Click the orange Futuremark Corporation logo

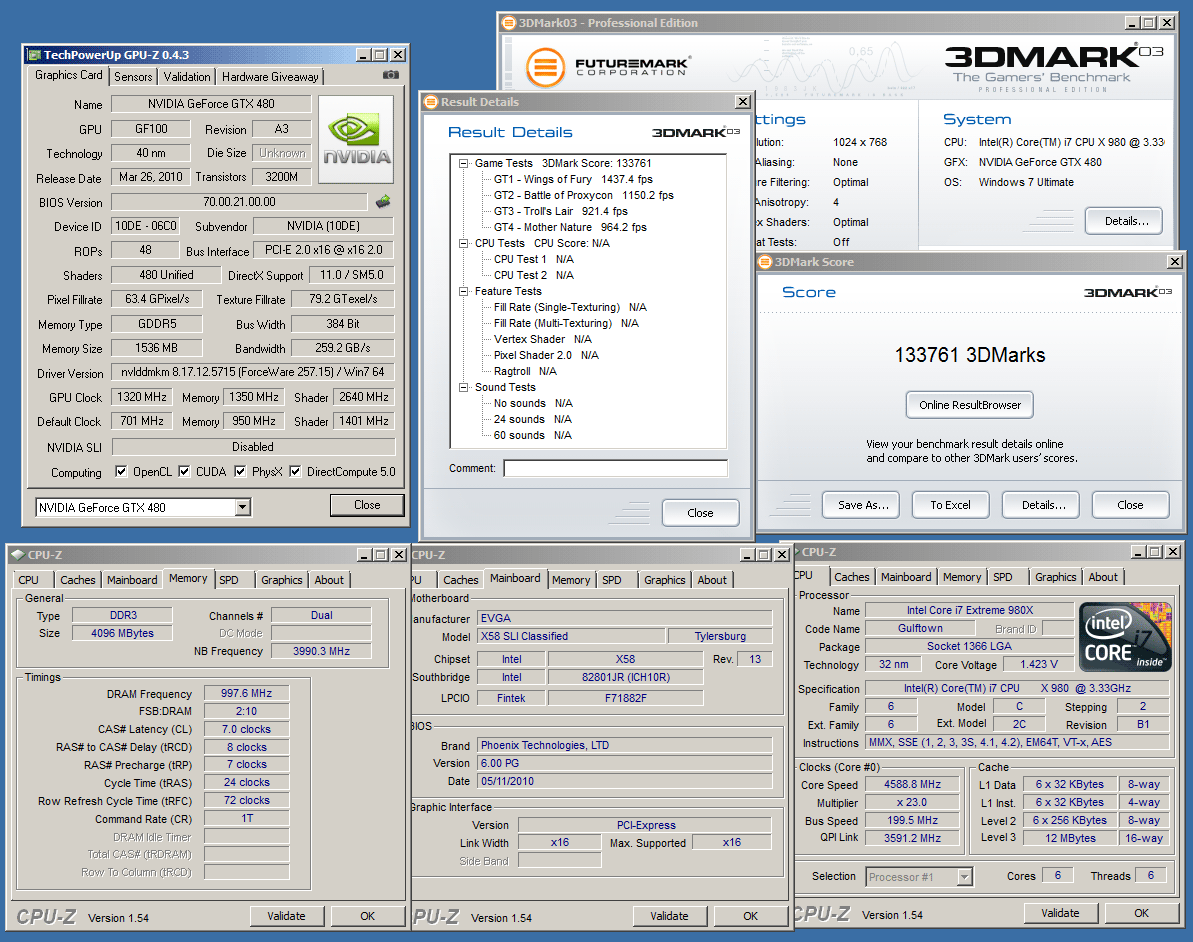[x=544, y=68]
